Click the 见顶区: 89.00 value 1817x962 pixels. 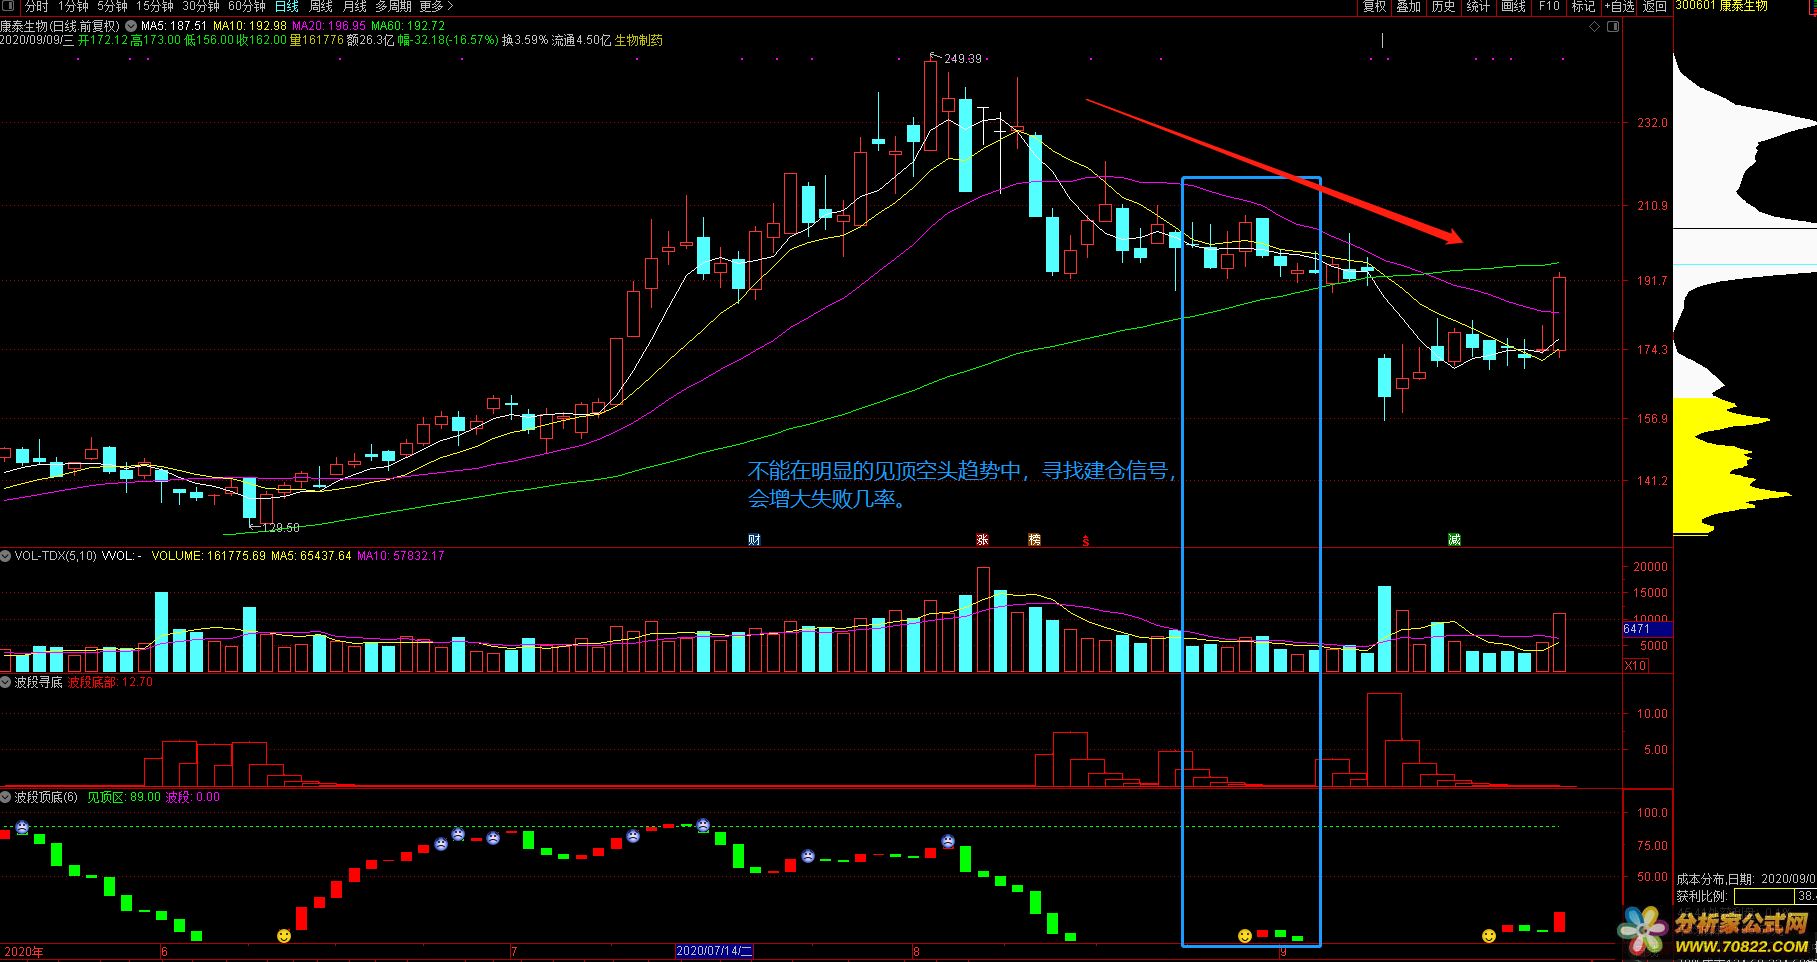(x=124, y=797)
